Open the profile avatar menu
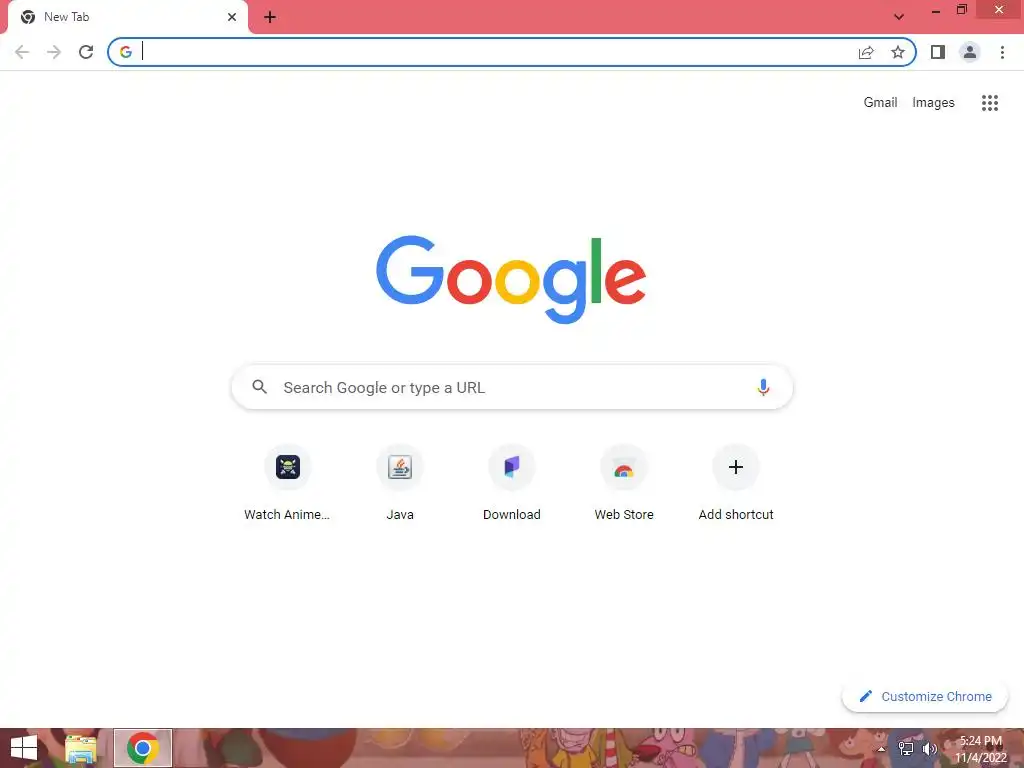Image resolution: width=1024 pixels, height=768 pixels. click(x=970, y=52)
